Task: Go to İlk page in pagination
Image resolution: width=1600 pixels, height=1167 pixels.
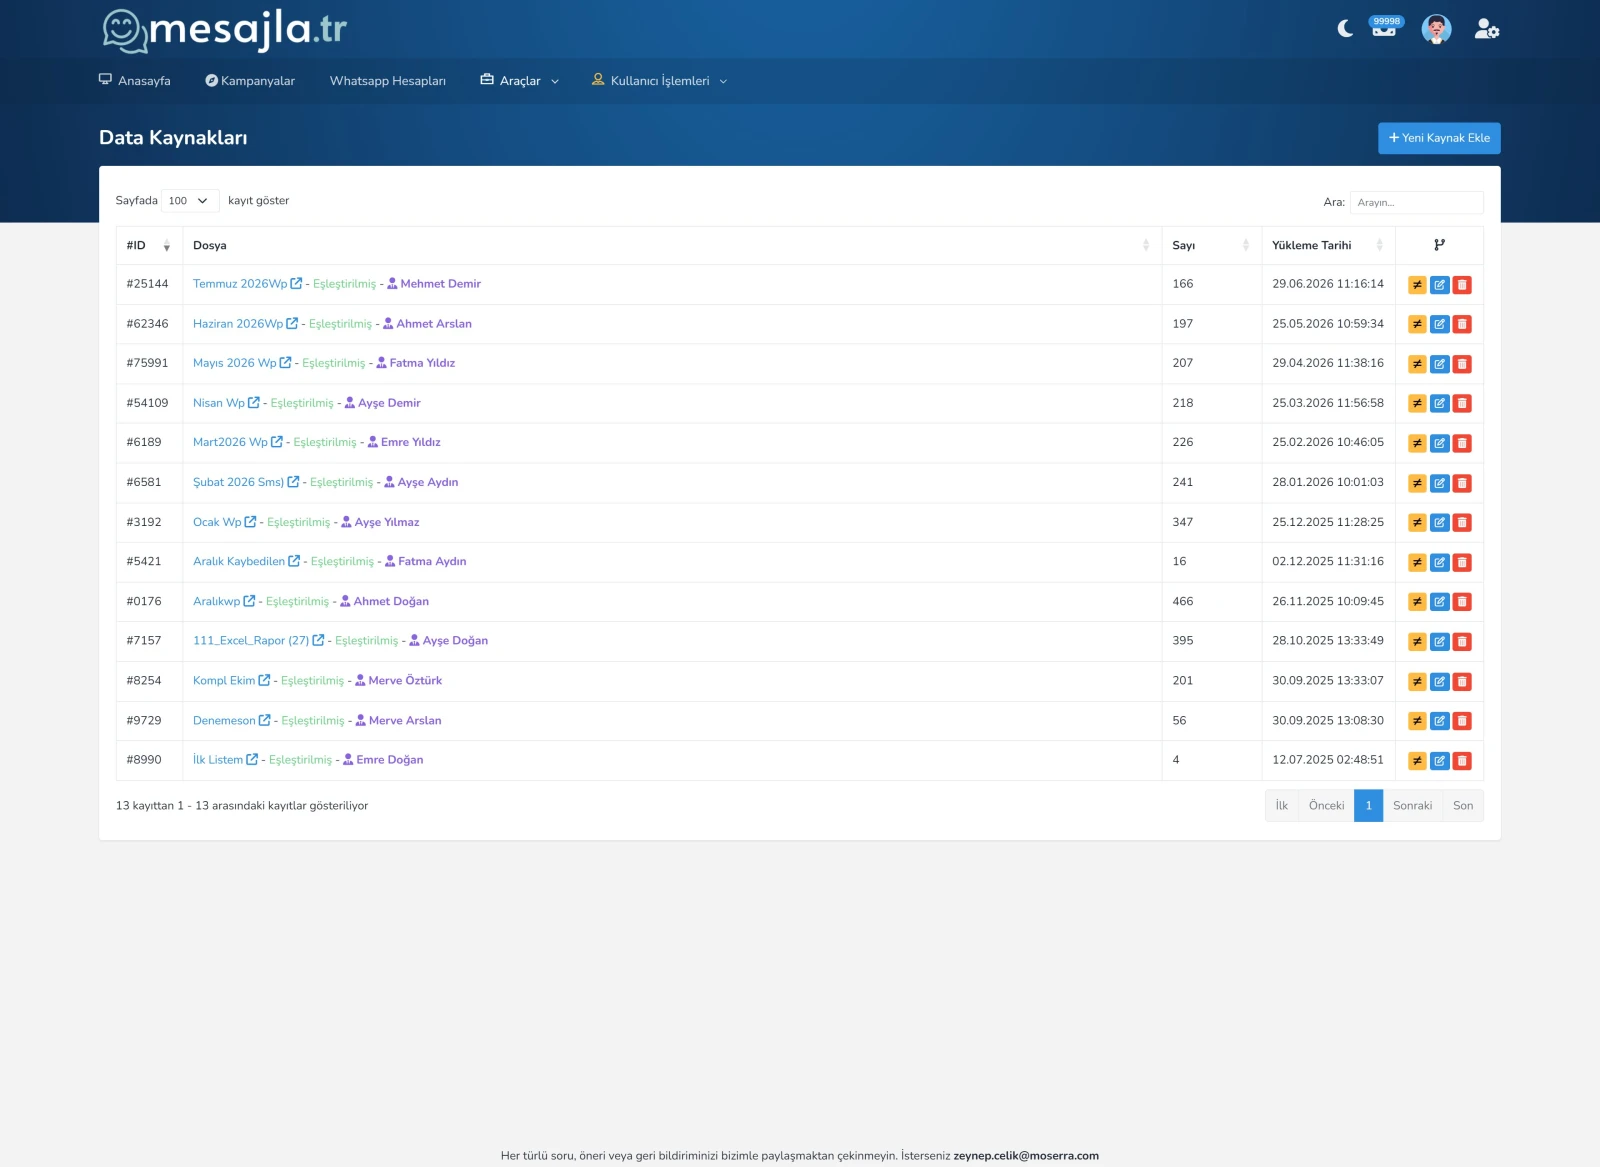Action: pyautogui.click(x=1281, y=806)
